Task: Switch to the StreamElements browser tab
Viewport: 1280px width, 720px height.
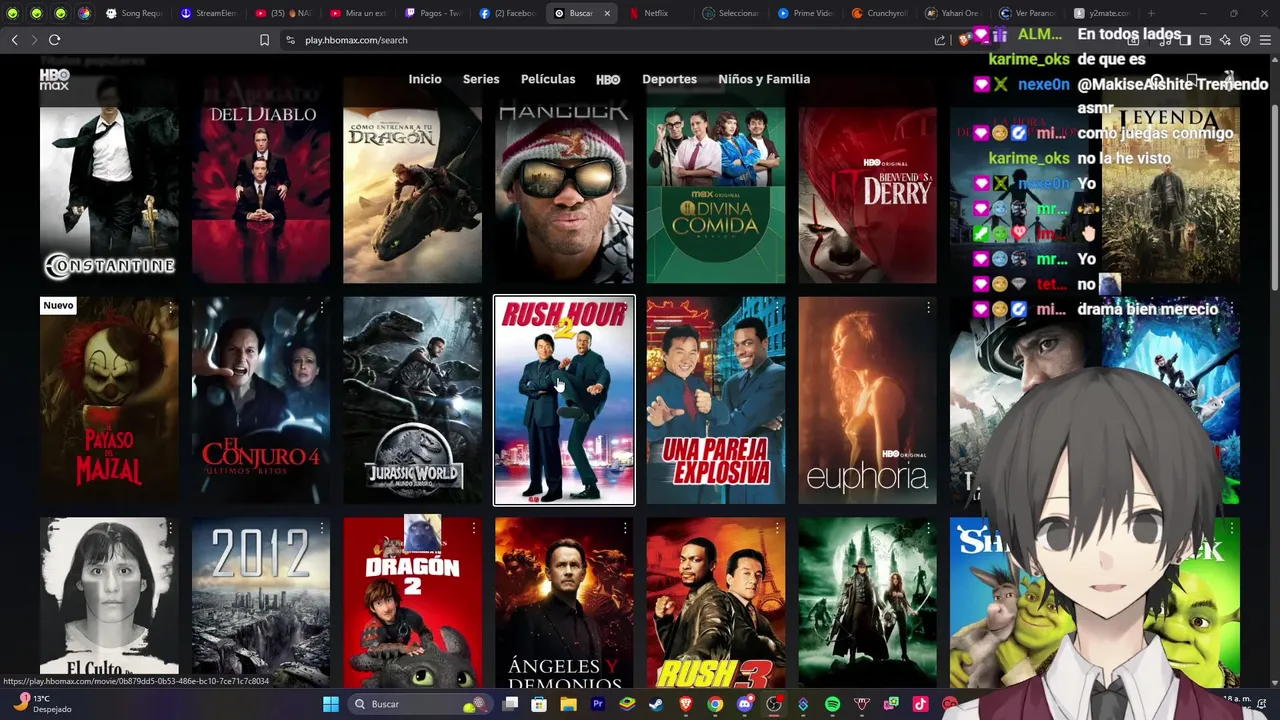Action: [212, 13]
